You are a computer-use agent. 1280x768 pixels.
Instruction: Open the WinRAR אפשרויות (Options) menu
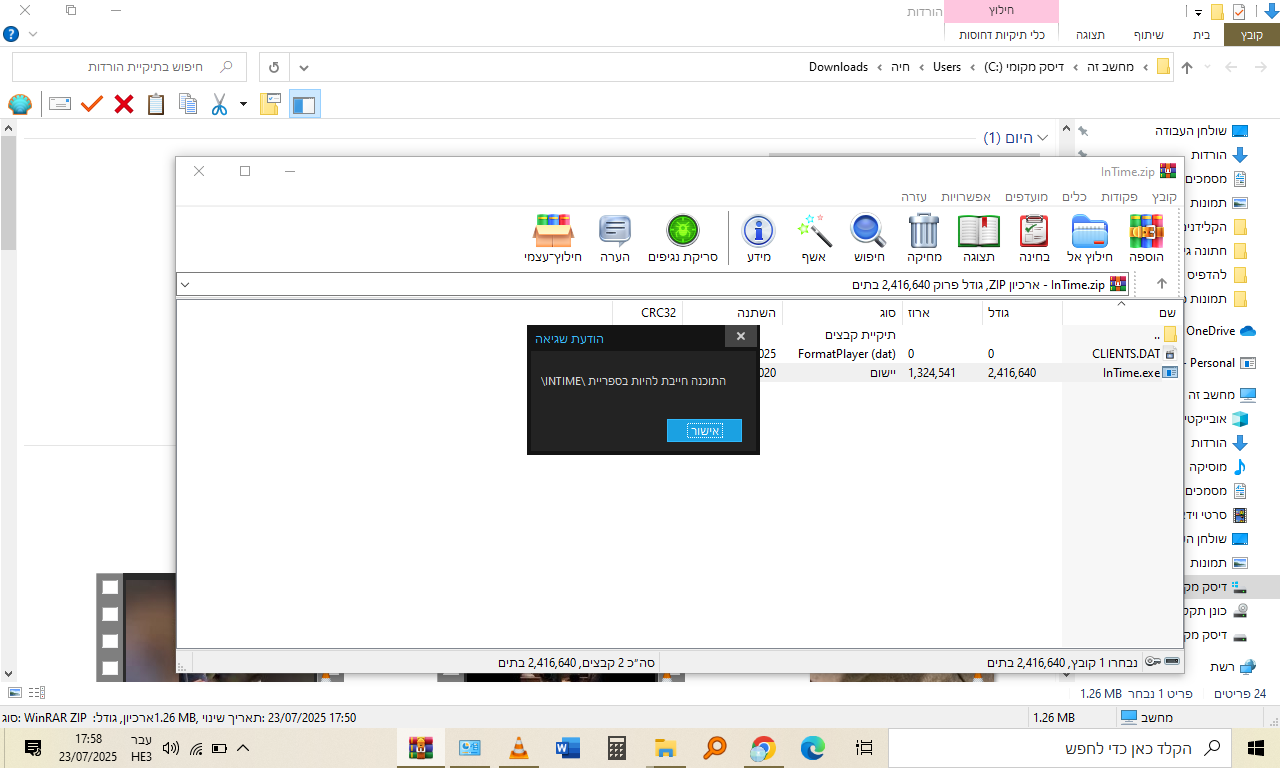[964, 197]
